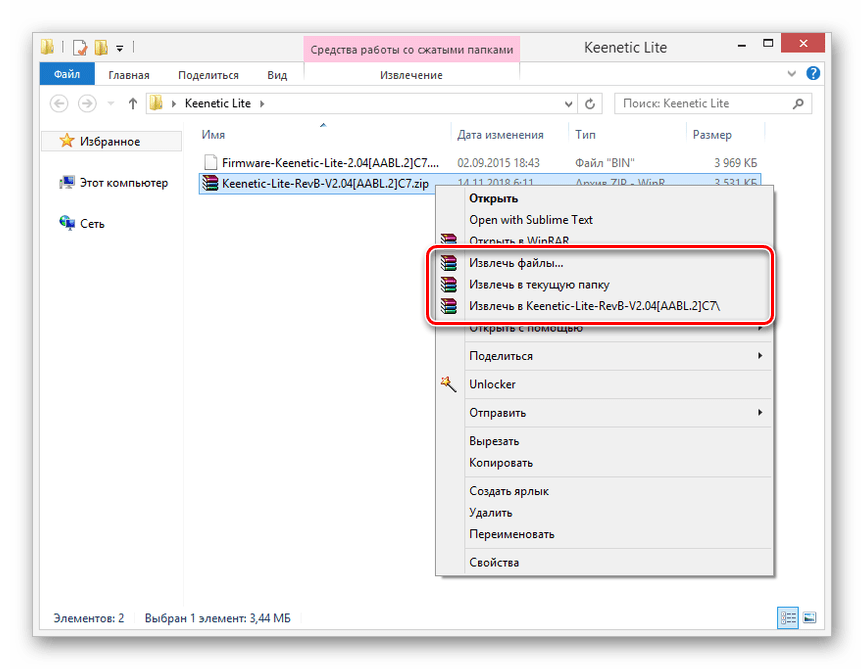Viewport: 864px width, 669px height.
Task: Expand the Keenetic Lite breadcrumb arrow
Action: click(262, 104)
